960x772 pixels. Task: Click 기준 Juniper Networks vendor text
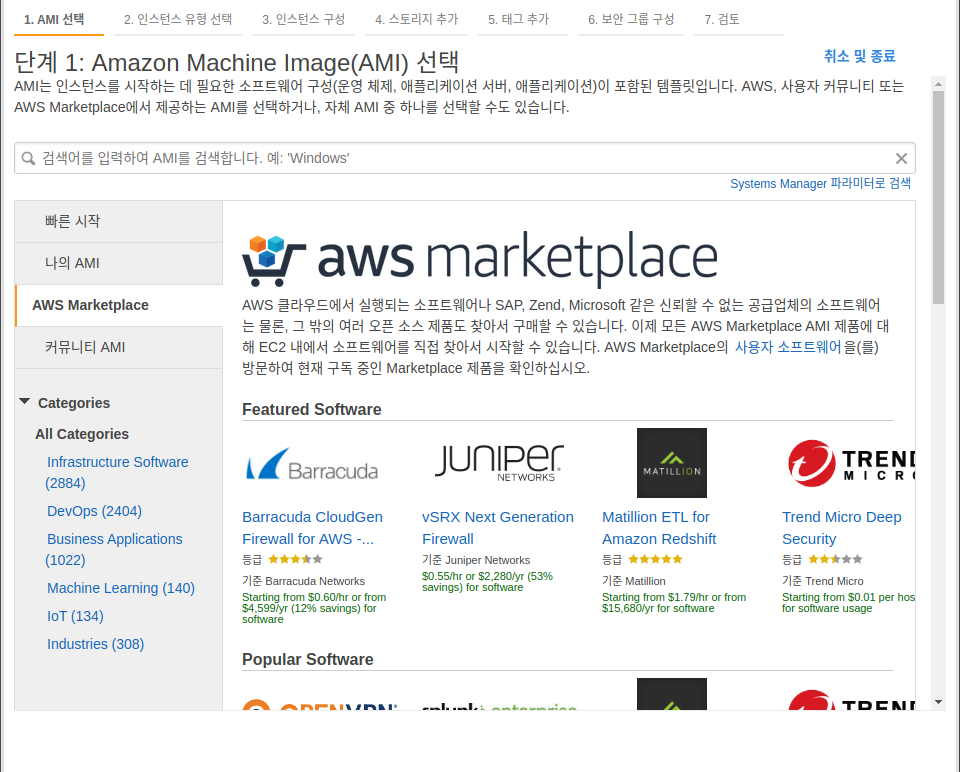476,560
